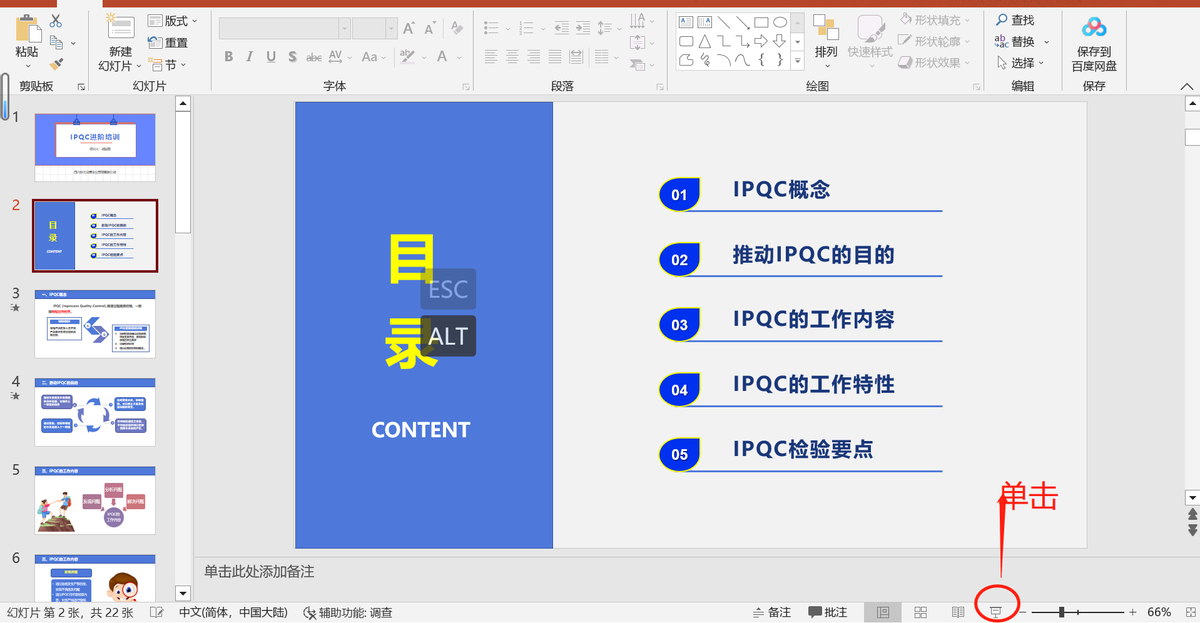Select the straight line shape in gallery
Viewport: 1200px width, 623px height.
[x=724, y=22]
